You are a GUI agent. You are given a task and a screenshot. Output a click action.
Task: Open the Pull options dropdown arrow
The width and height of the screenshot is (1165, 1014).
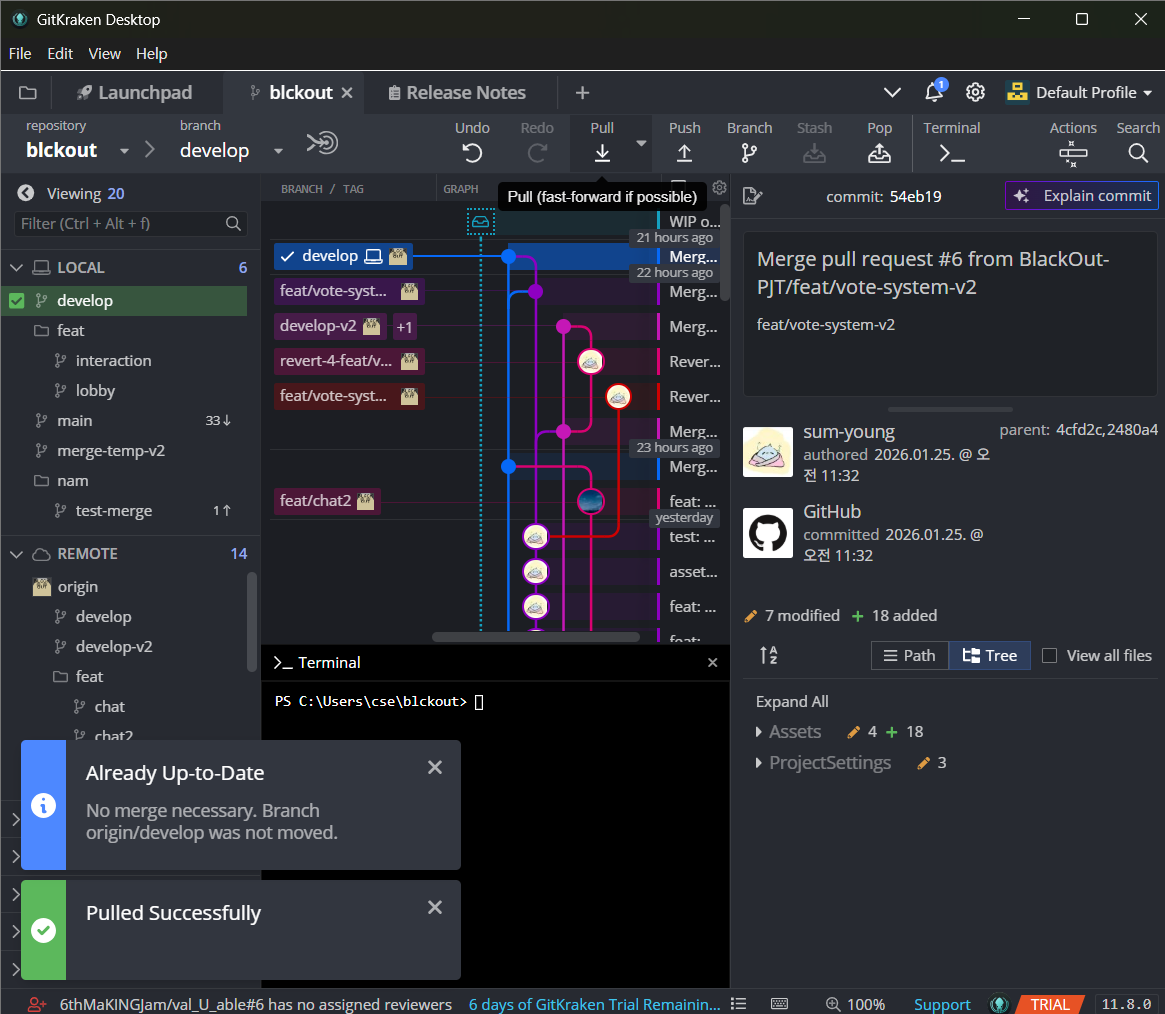pos(640,143)
